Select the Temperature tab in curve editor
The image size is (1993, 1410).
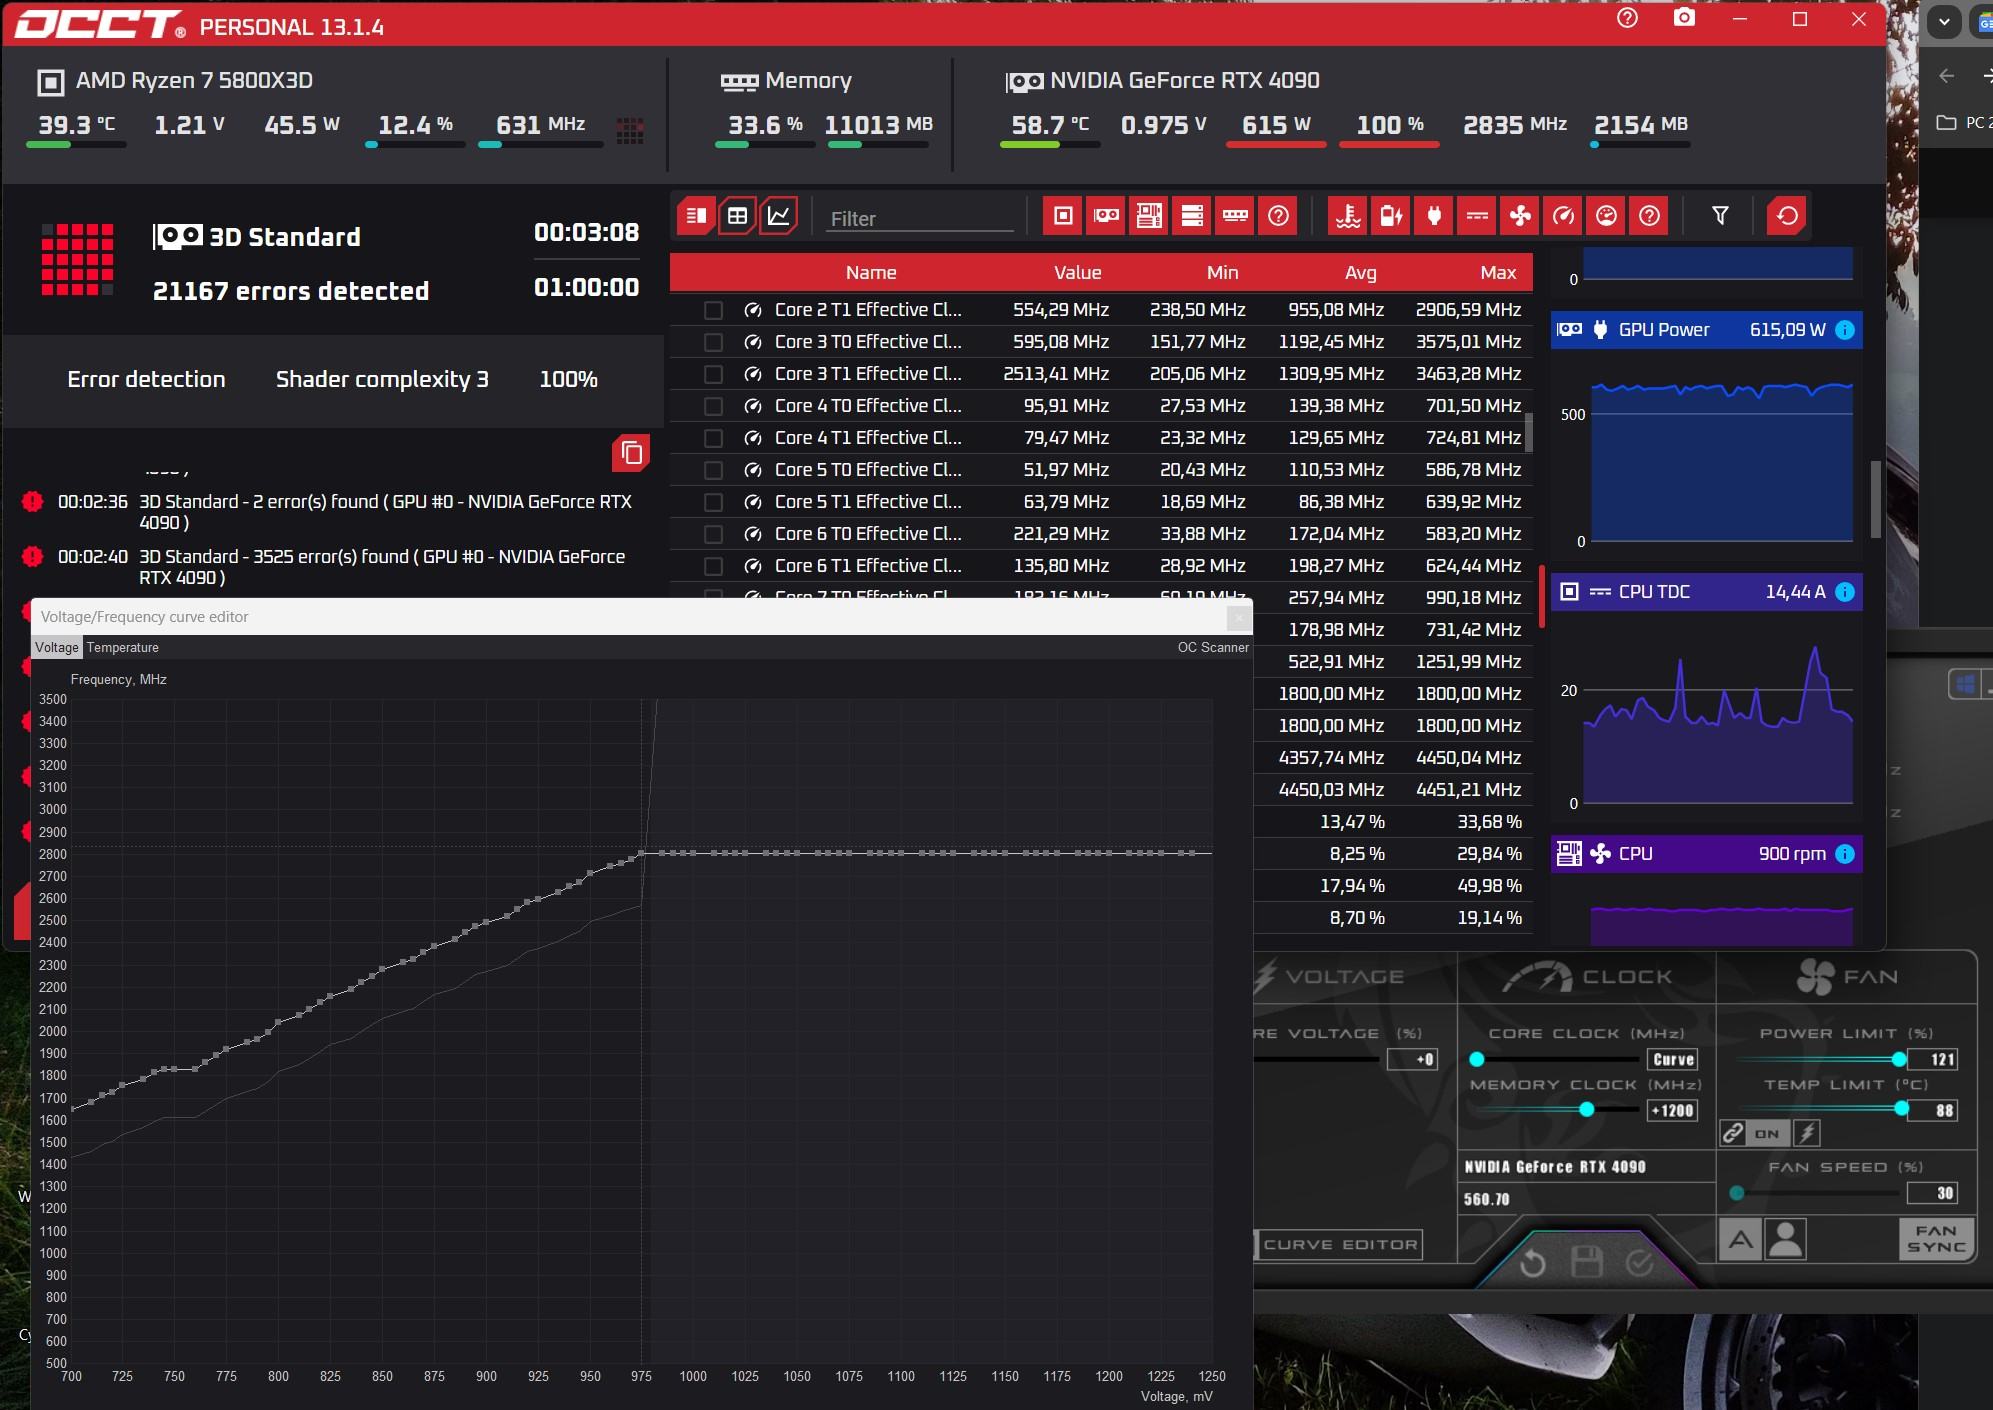123,648
